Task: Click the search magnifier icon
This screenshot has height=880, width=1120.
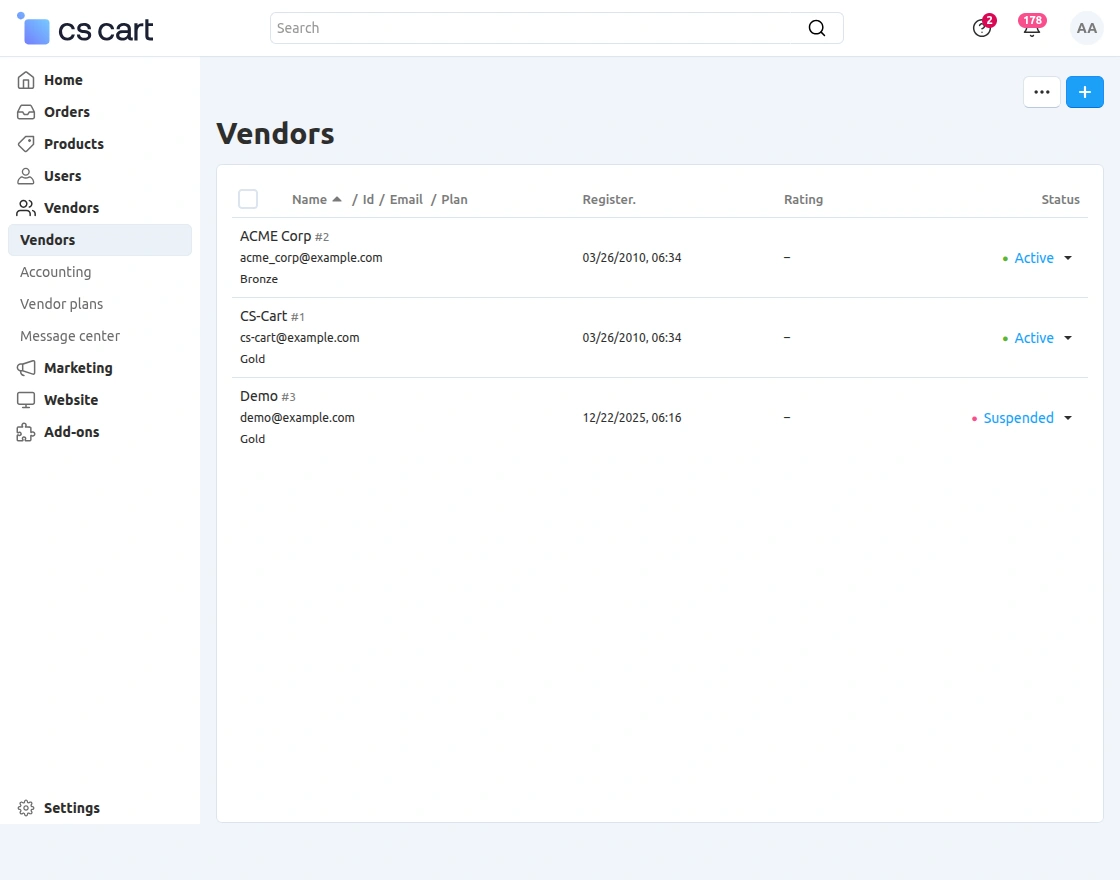Action: click(x=817, y=28)
